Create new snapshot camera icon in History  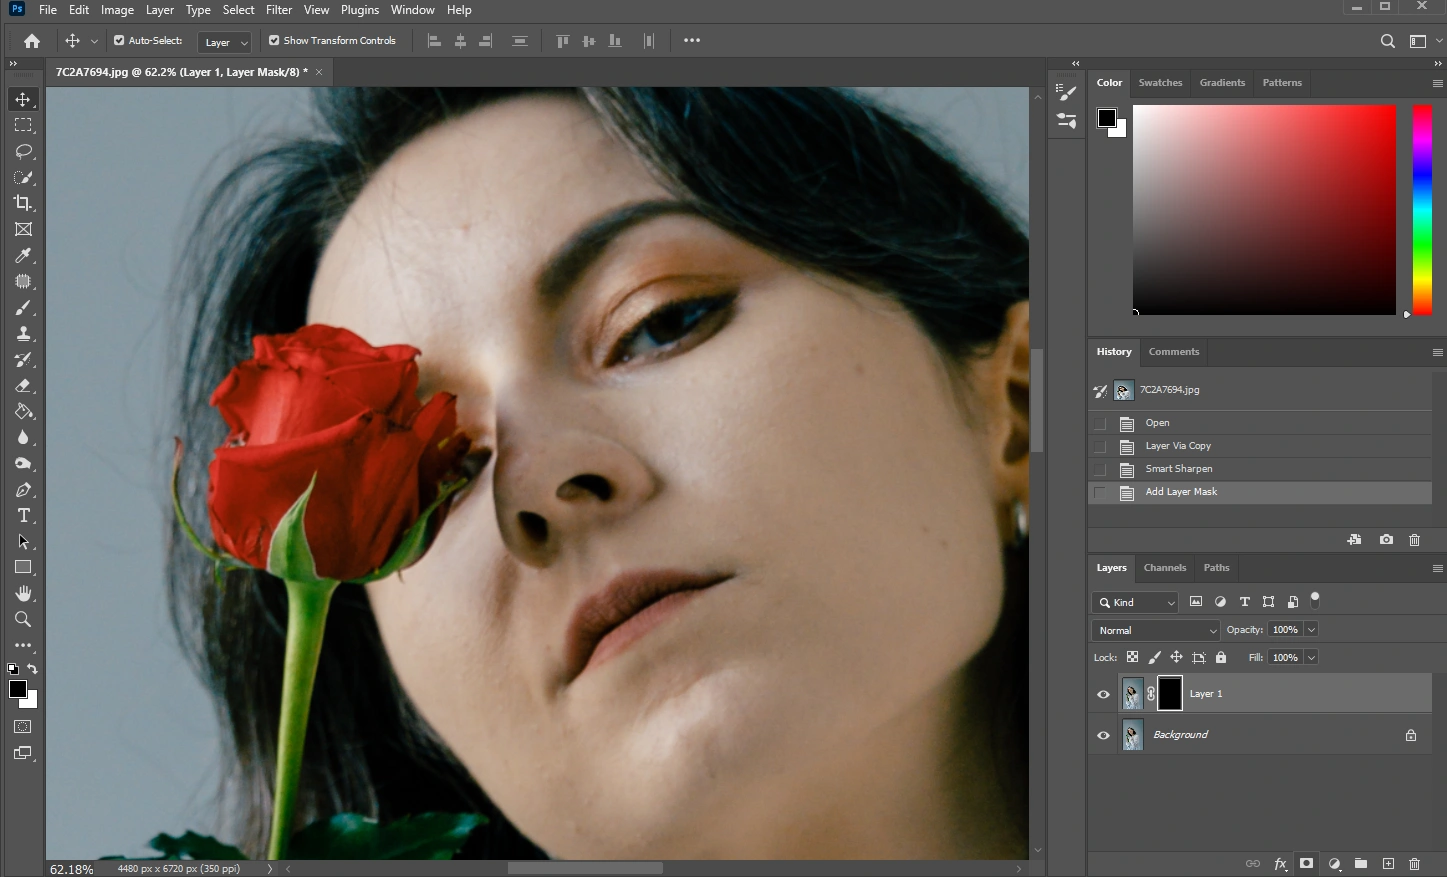[x=1386, y=539]
